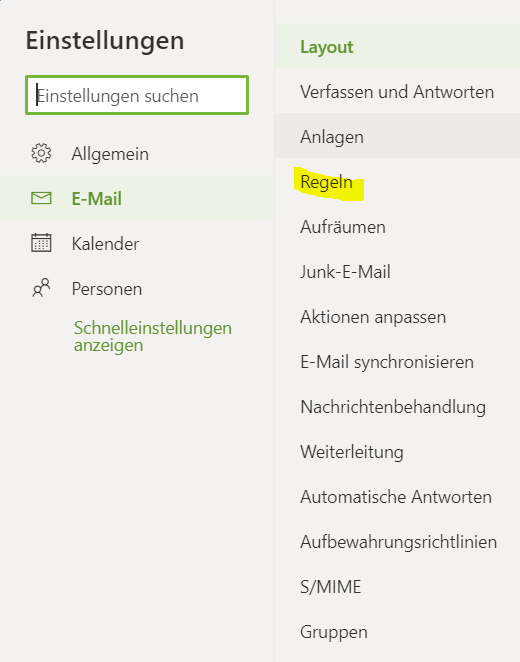The width and height of the screenshot is (520, 662).
Task: Open Verfassen und Antworten settings
Action: pyautogui.click(x=397, y=92)
